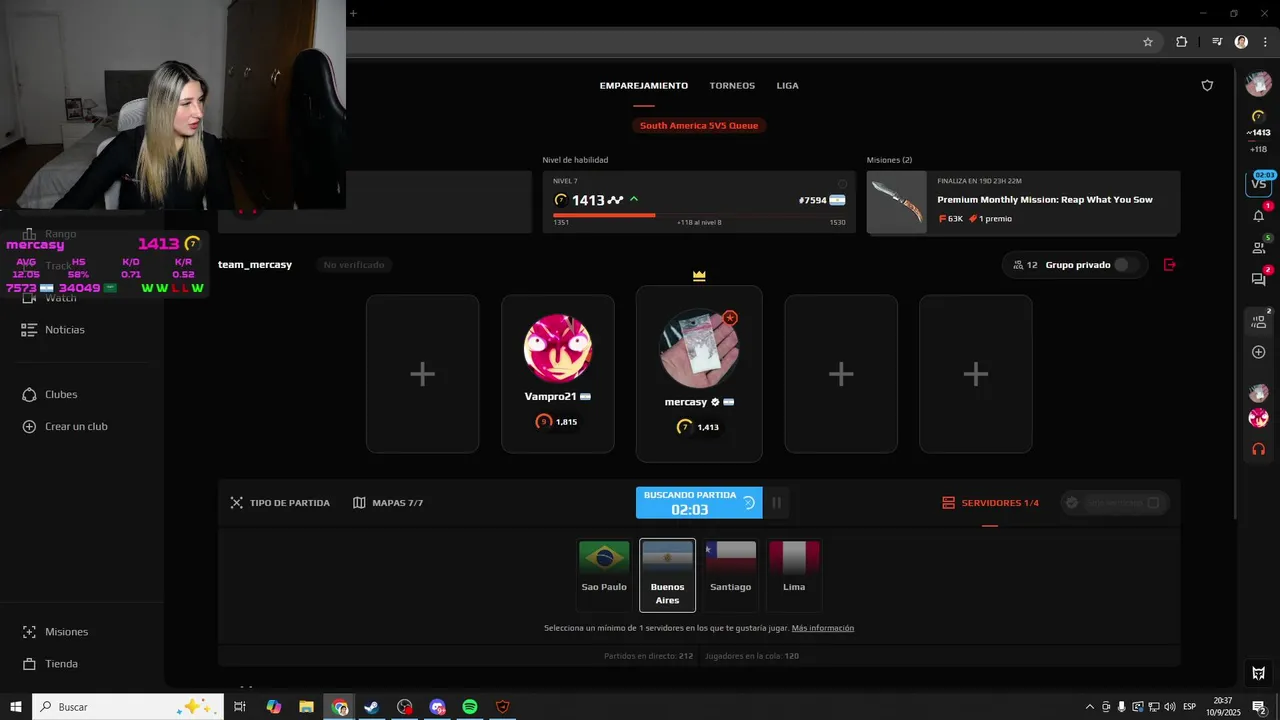The width and height of the screenshot is (1280, 720).
Task: Open Chrome profile avatar in toolbar
Action: 1241,42
